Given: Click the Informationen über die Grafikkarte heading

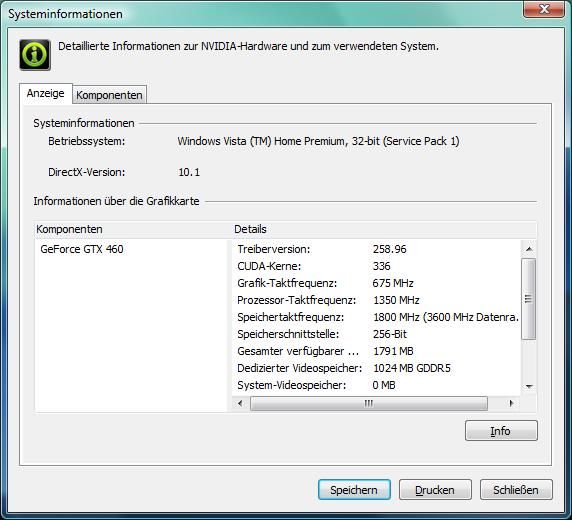Looking at the screenshot, I should coord(116,201).
